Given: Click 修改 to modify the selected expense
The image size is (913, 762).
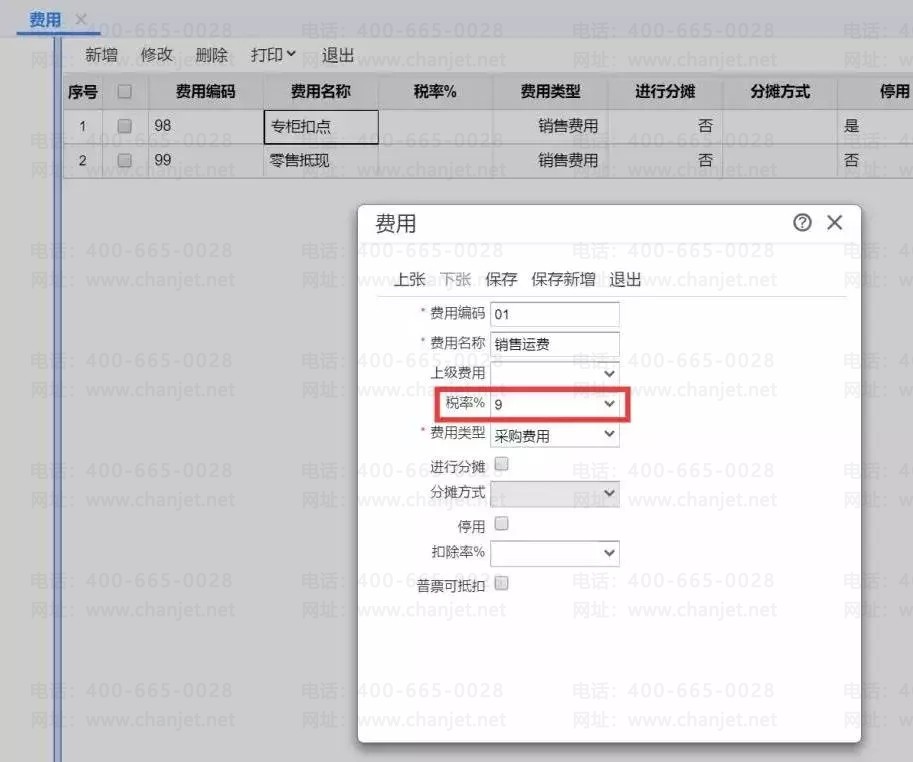Looking at the screenshot, I should tap(156, 54).
